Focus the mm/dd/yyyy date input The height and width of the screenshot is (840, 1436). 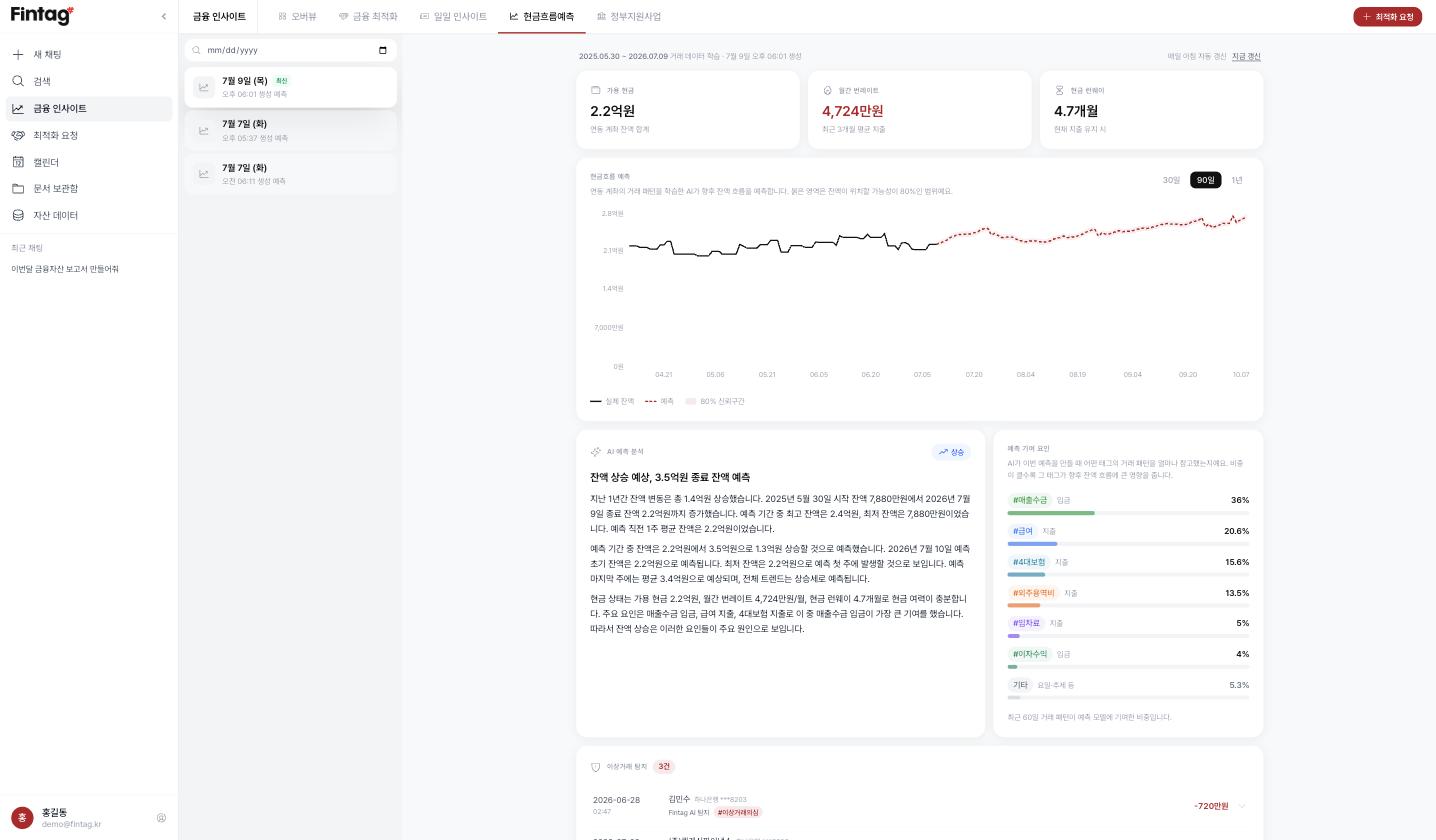tap(290, 50)
